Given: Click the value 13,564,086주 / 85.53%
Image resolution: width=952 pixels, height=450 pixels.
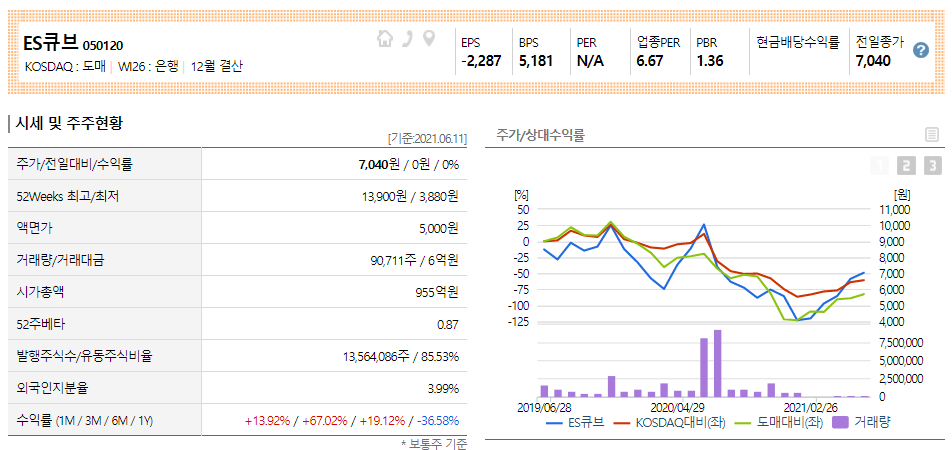Looking at the screenshot, I should pos(401,356).
